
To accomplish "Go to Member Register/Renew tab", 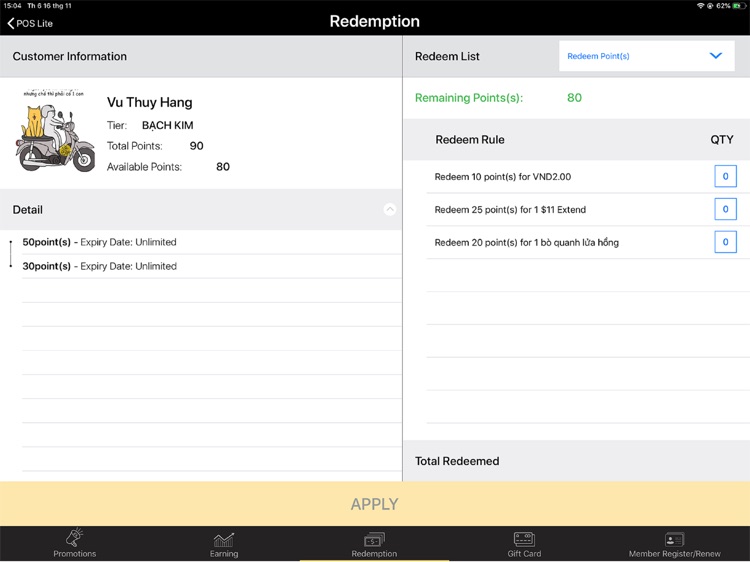I will (x=674, y=544).
